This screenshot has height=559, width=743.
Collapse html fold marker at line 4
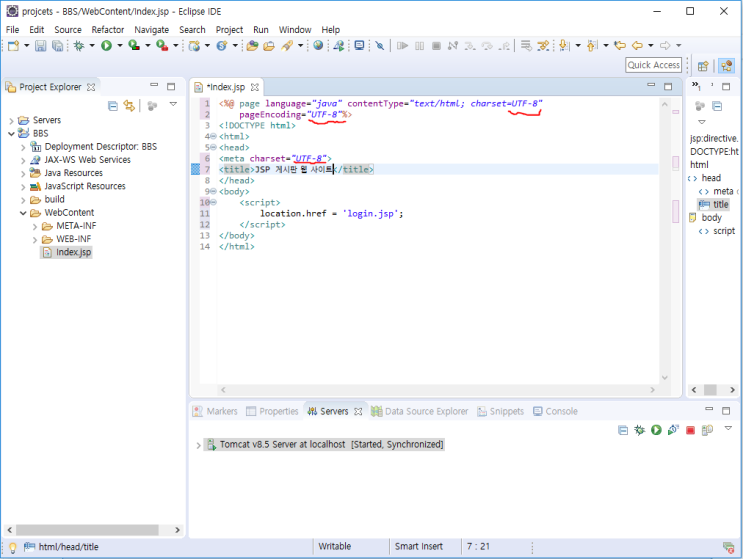tap(213, 136)
